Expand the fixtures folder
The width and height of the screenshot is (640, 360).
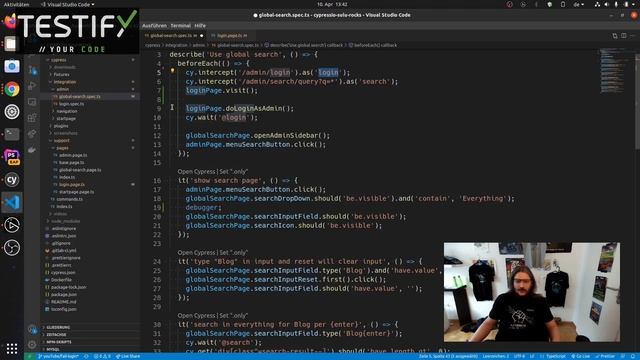pos(62,75)
